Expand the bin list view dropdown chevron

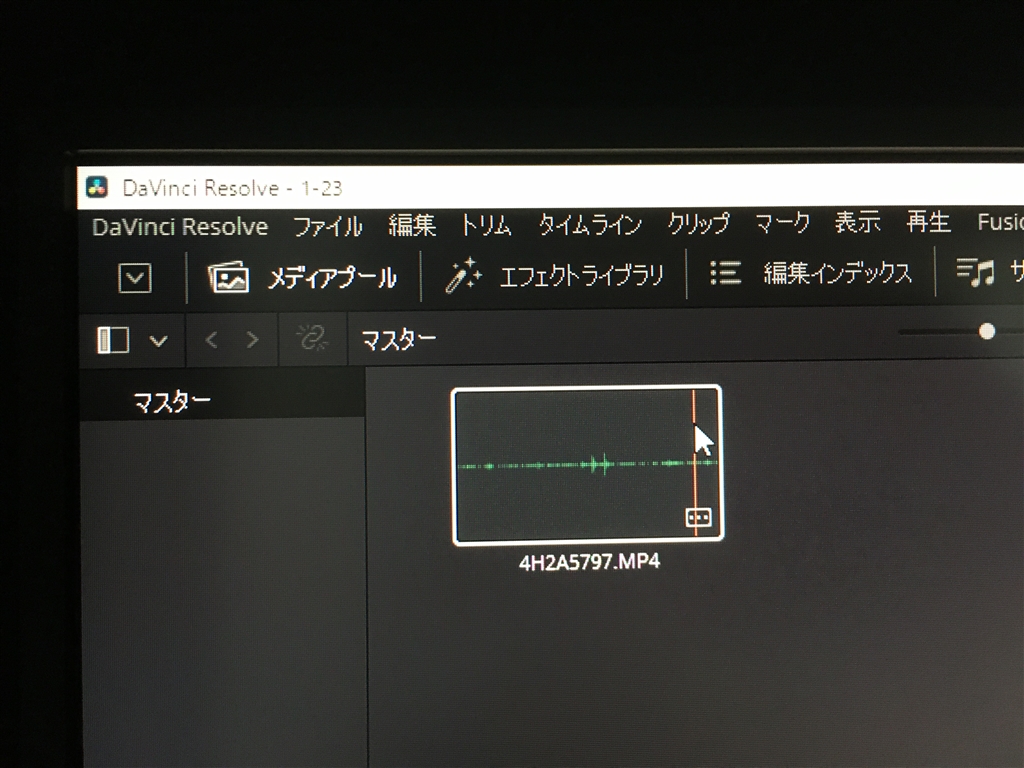pyautogui.click(x=159, y=341)
